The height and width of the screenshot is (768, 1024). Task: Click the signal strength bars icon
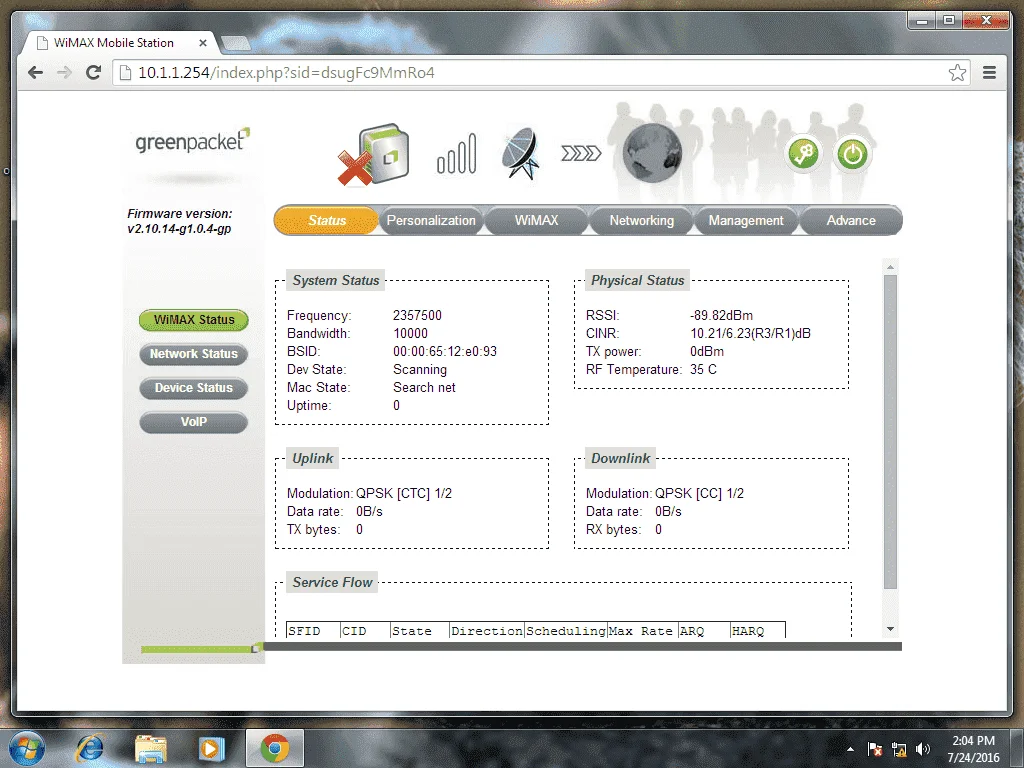[x=456, y=154]
